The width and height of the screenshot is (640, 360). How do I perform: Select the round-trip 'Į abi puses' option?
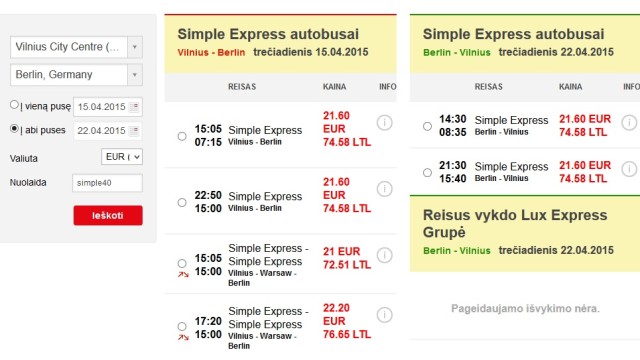tap(14, 129)
